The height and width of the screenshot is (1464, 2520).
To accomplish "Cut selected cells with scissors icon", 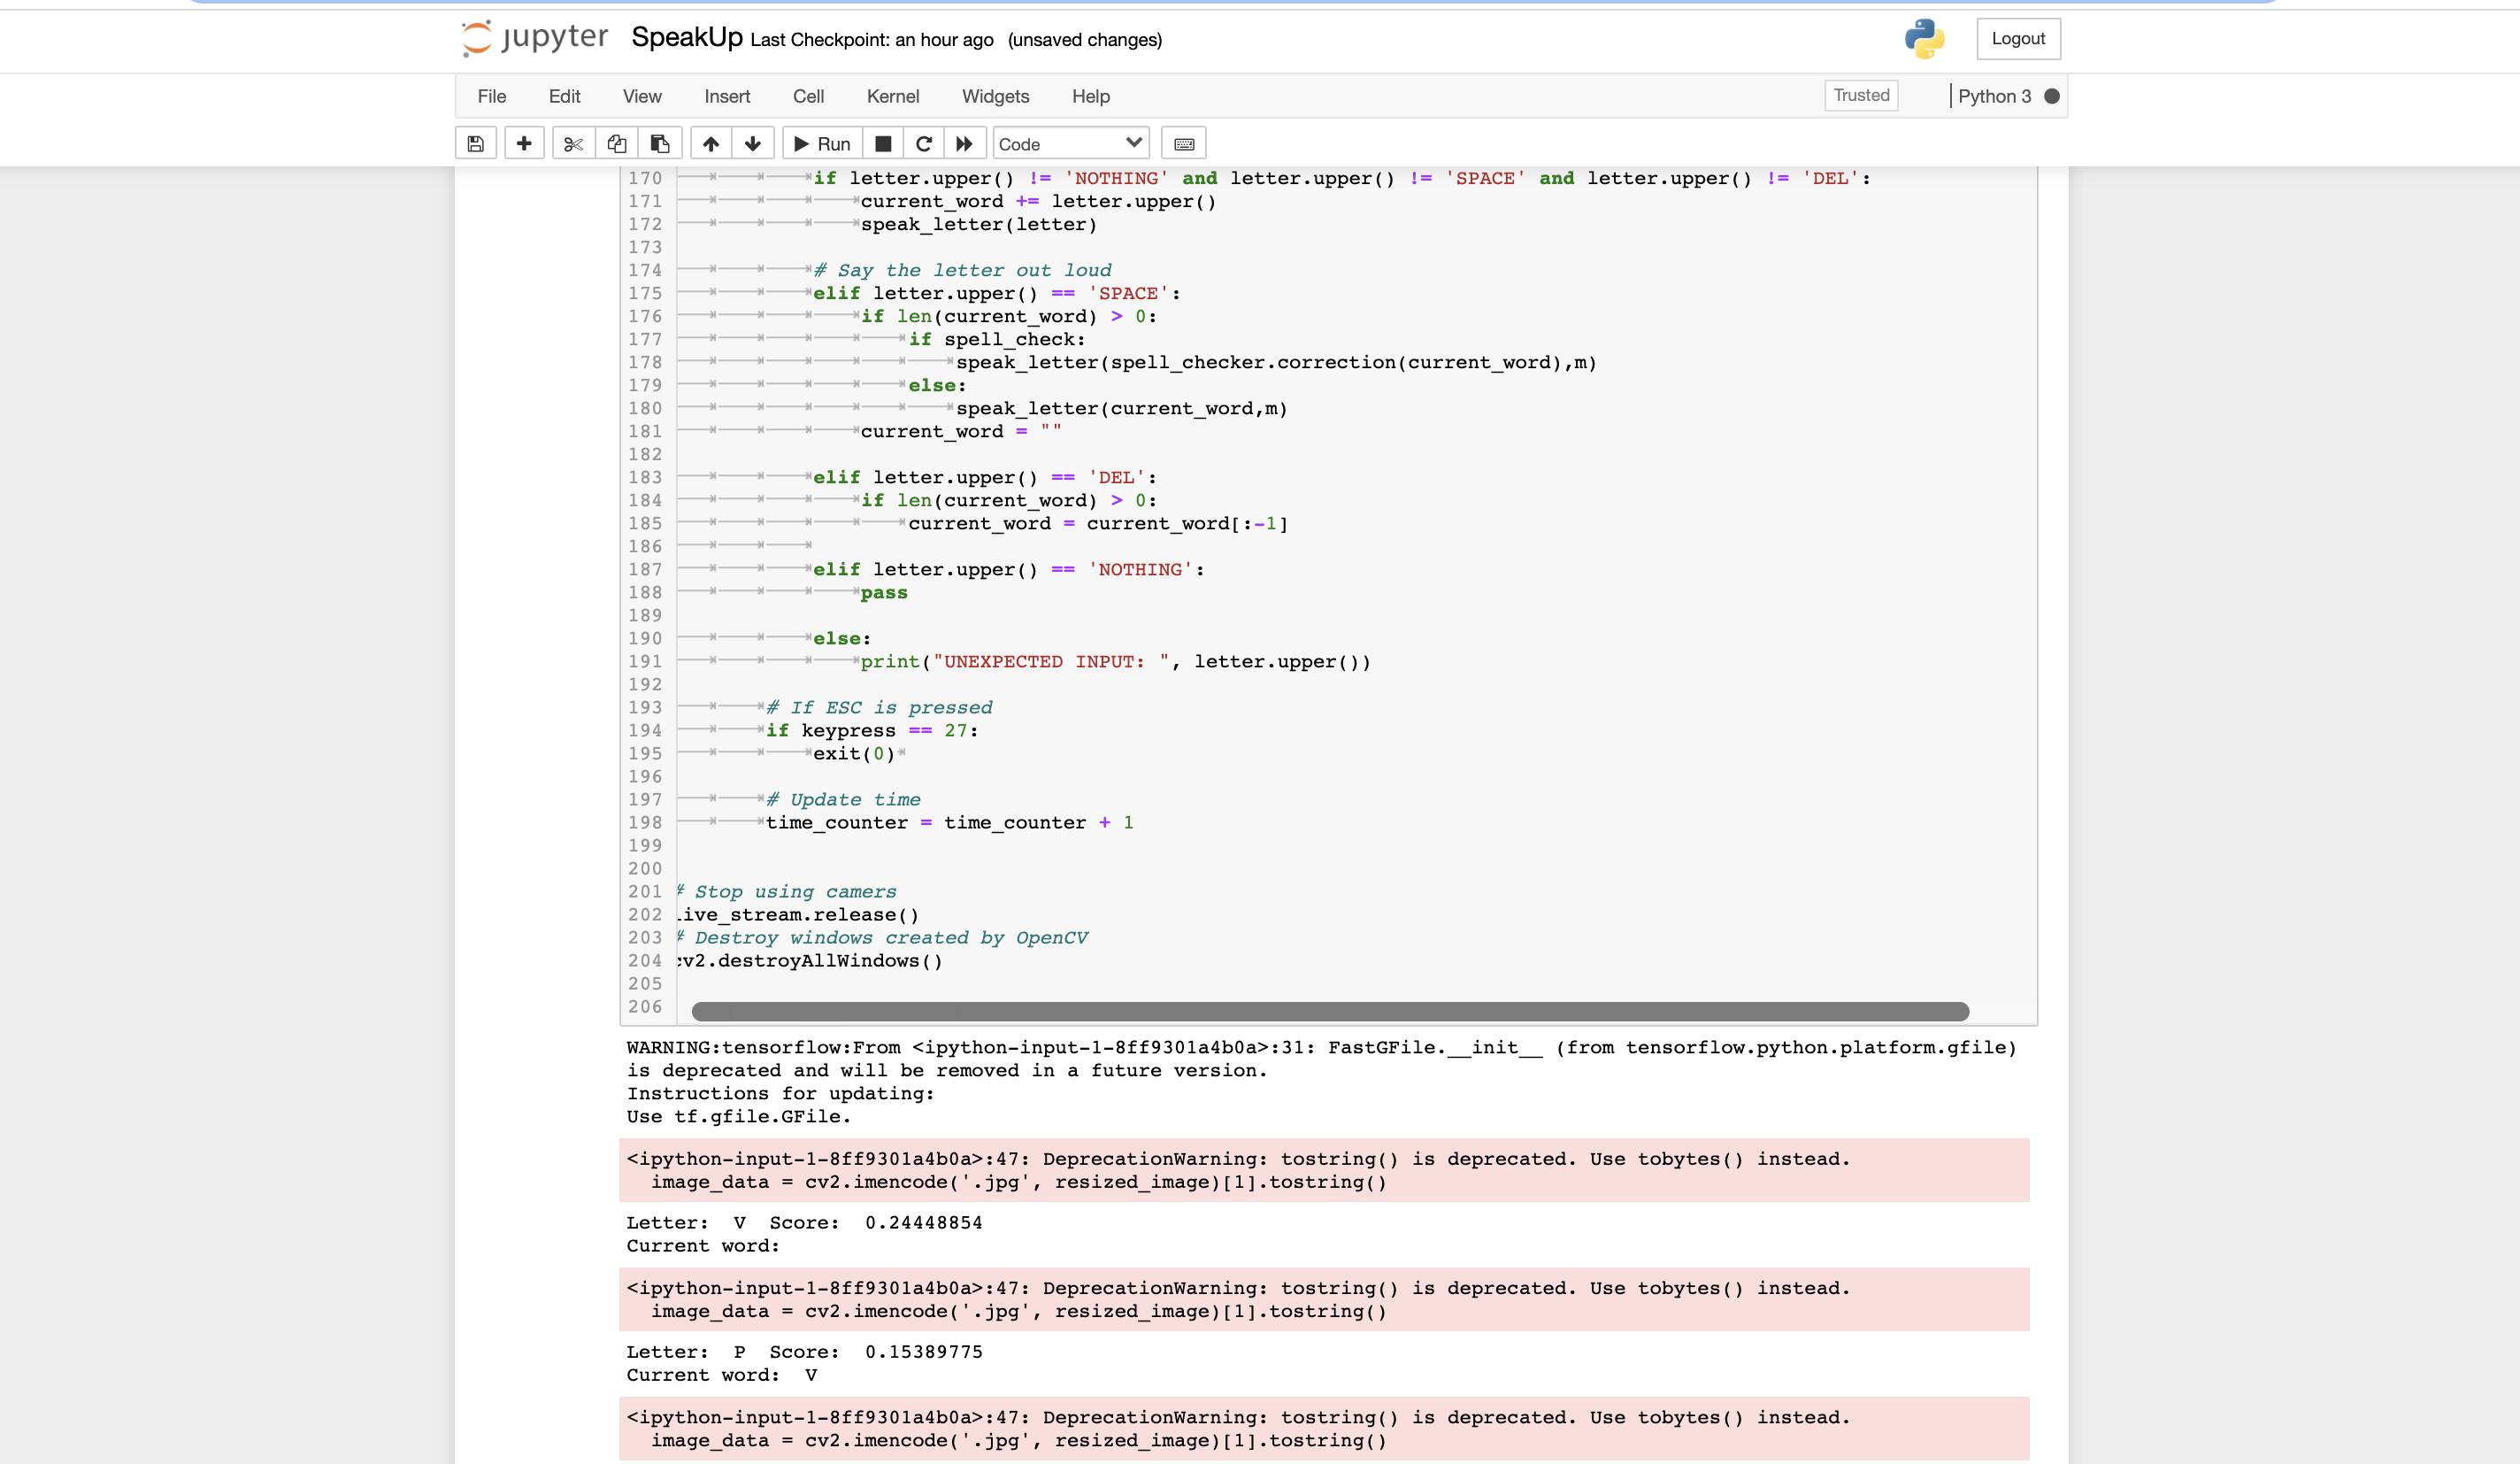I will click(573, 144).
